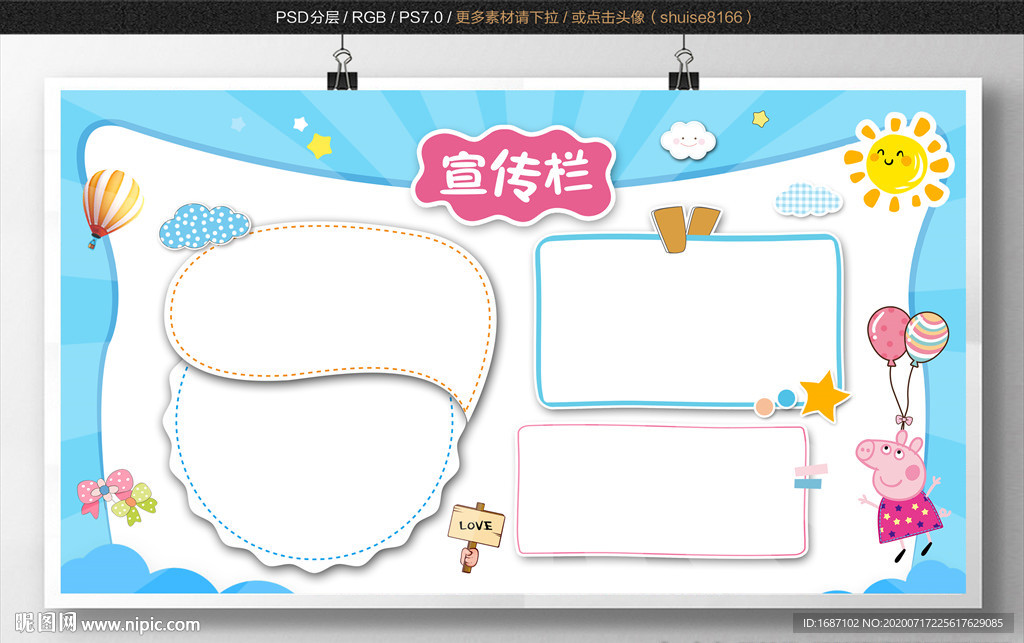Click the pink dotted balloon

coord(888,333)
